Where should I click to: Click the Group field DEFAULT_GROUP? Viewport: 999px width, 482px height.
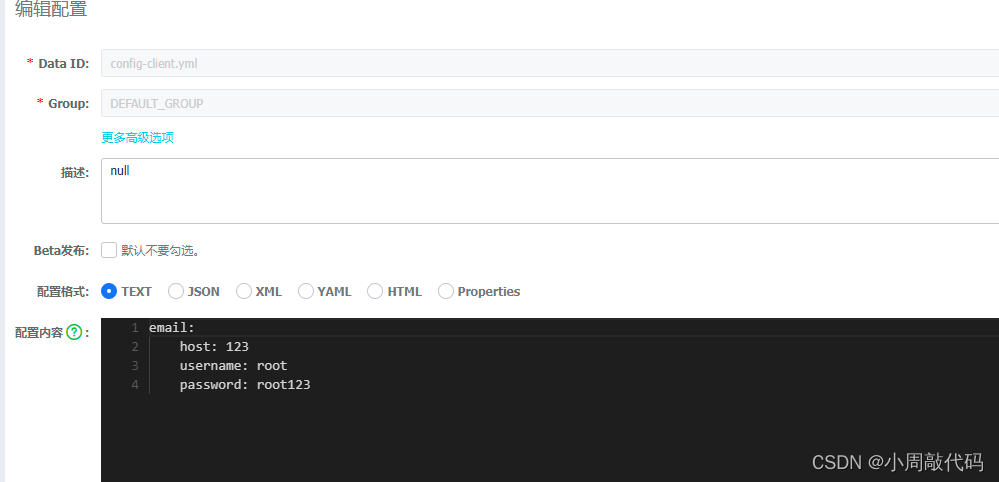click(550, 103)
